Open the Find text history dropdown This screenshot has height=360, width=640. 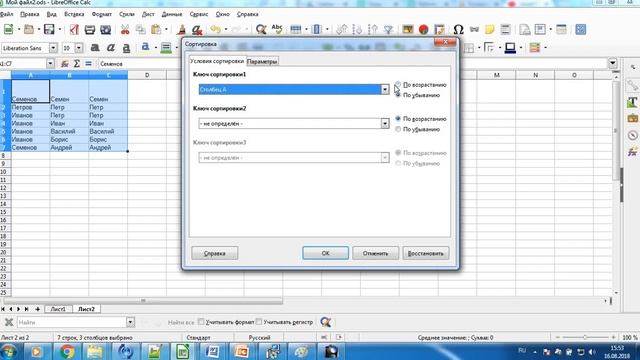tap(130, 322)
